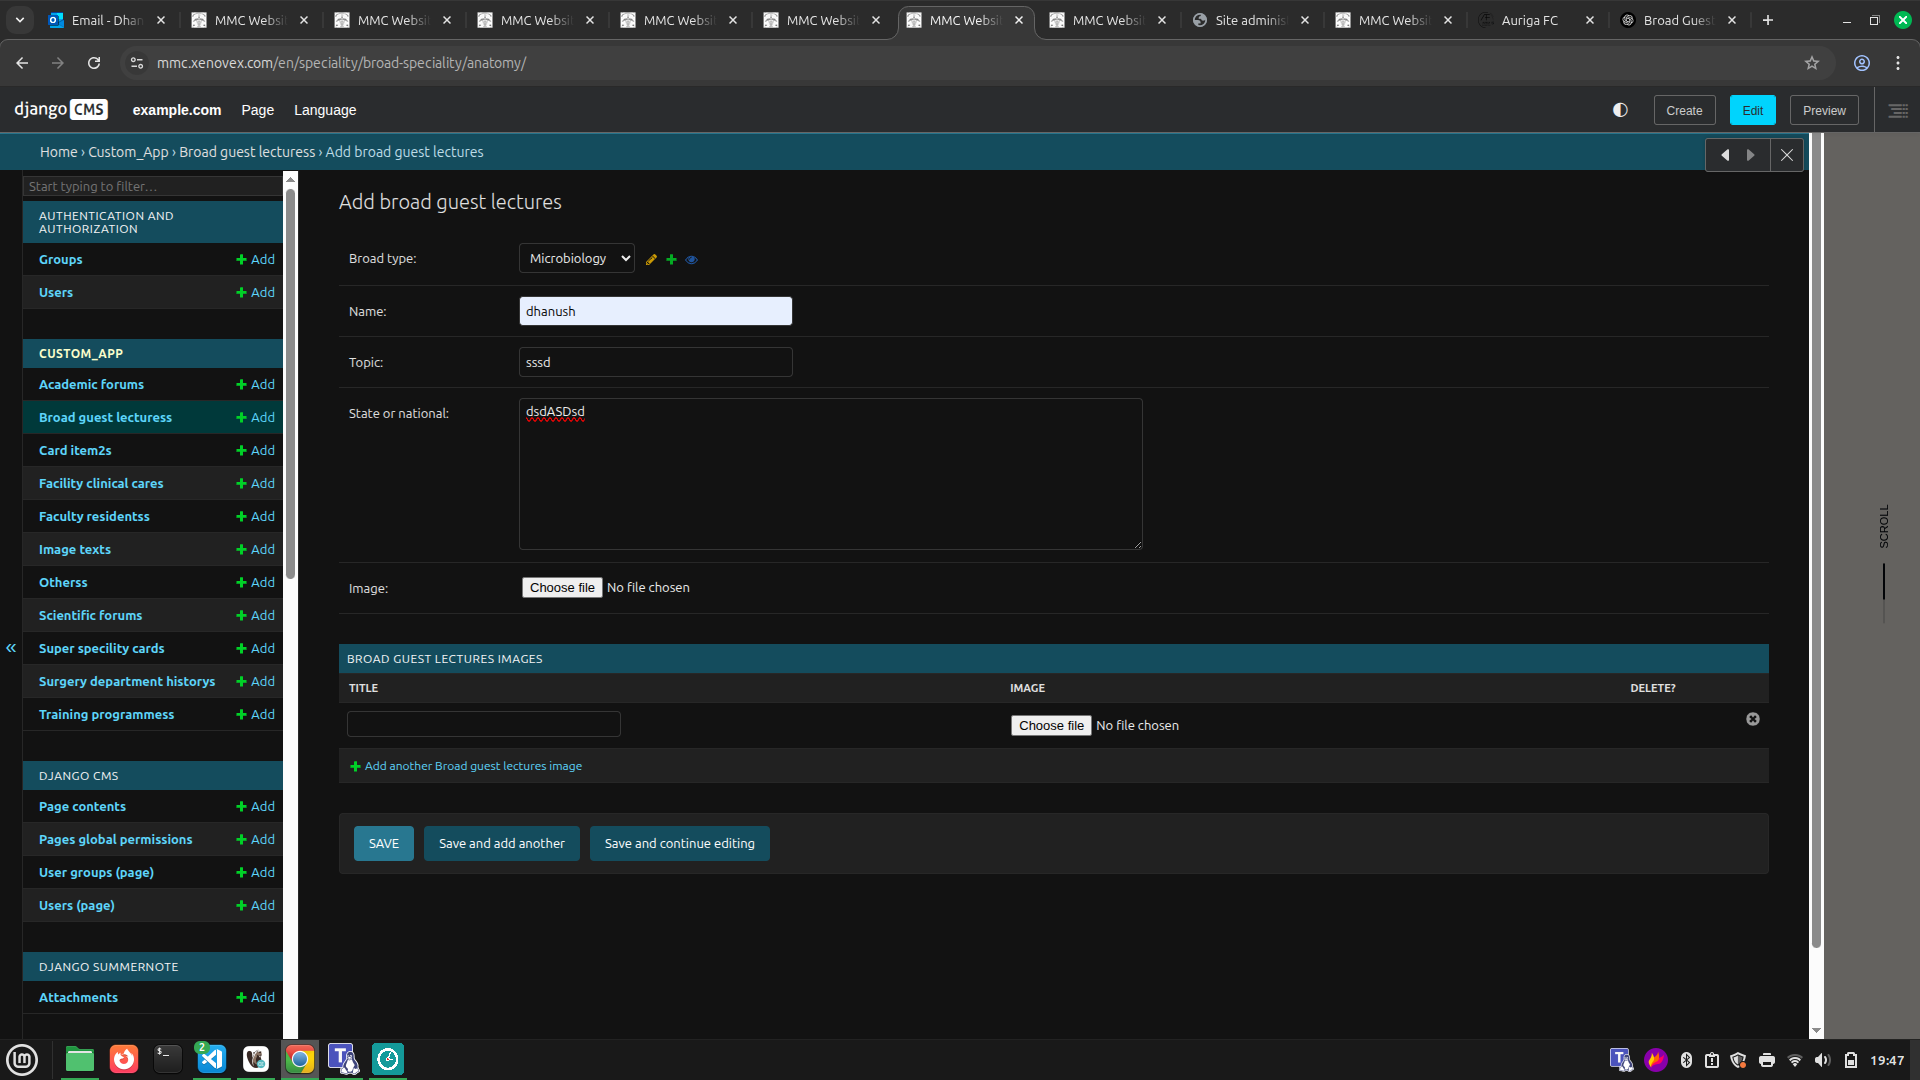1920x1080 pixels.
Task: Click Save and continue editing
Action: click(680, 843)
